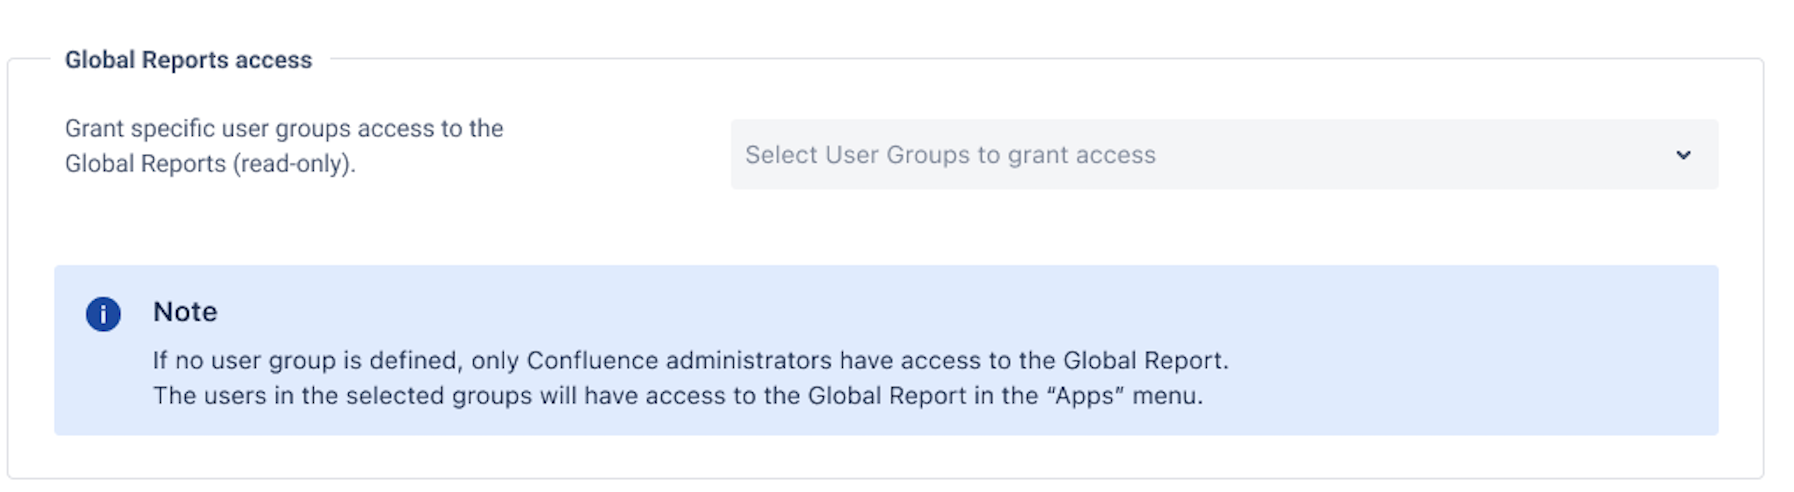Image resolution: width=1794 pixels, height=492 pixels.
Task: Click the 'Grant specific user groups access' description
Action: coord(284,129)
